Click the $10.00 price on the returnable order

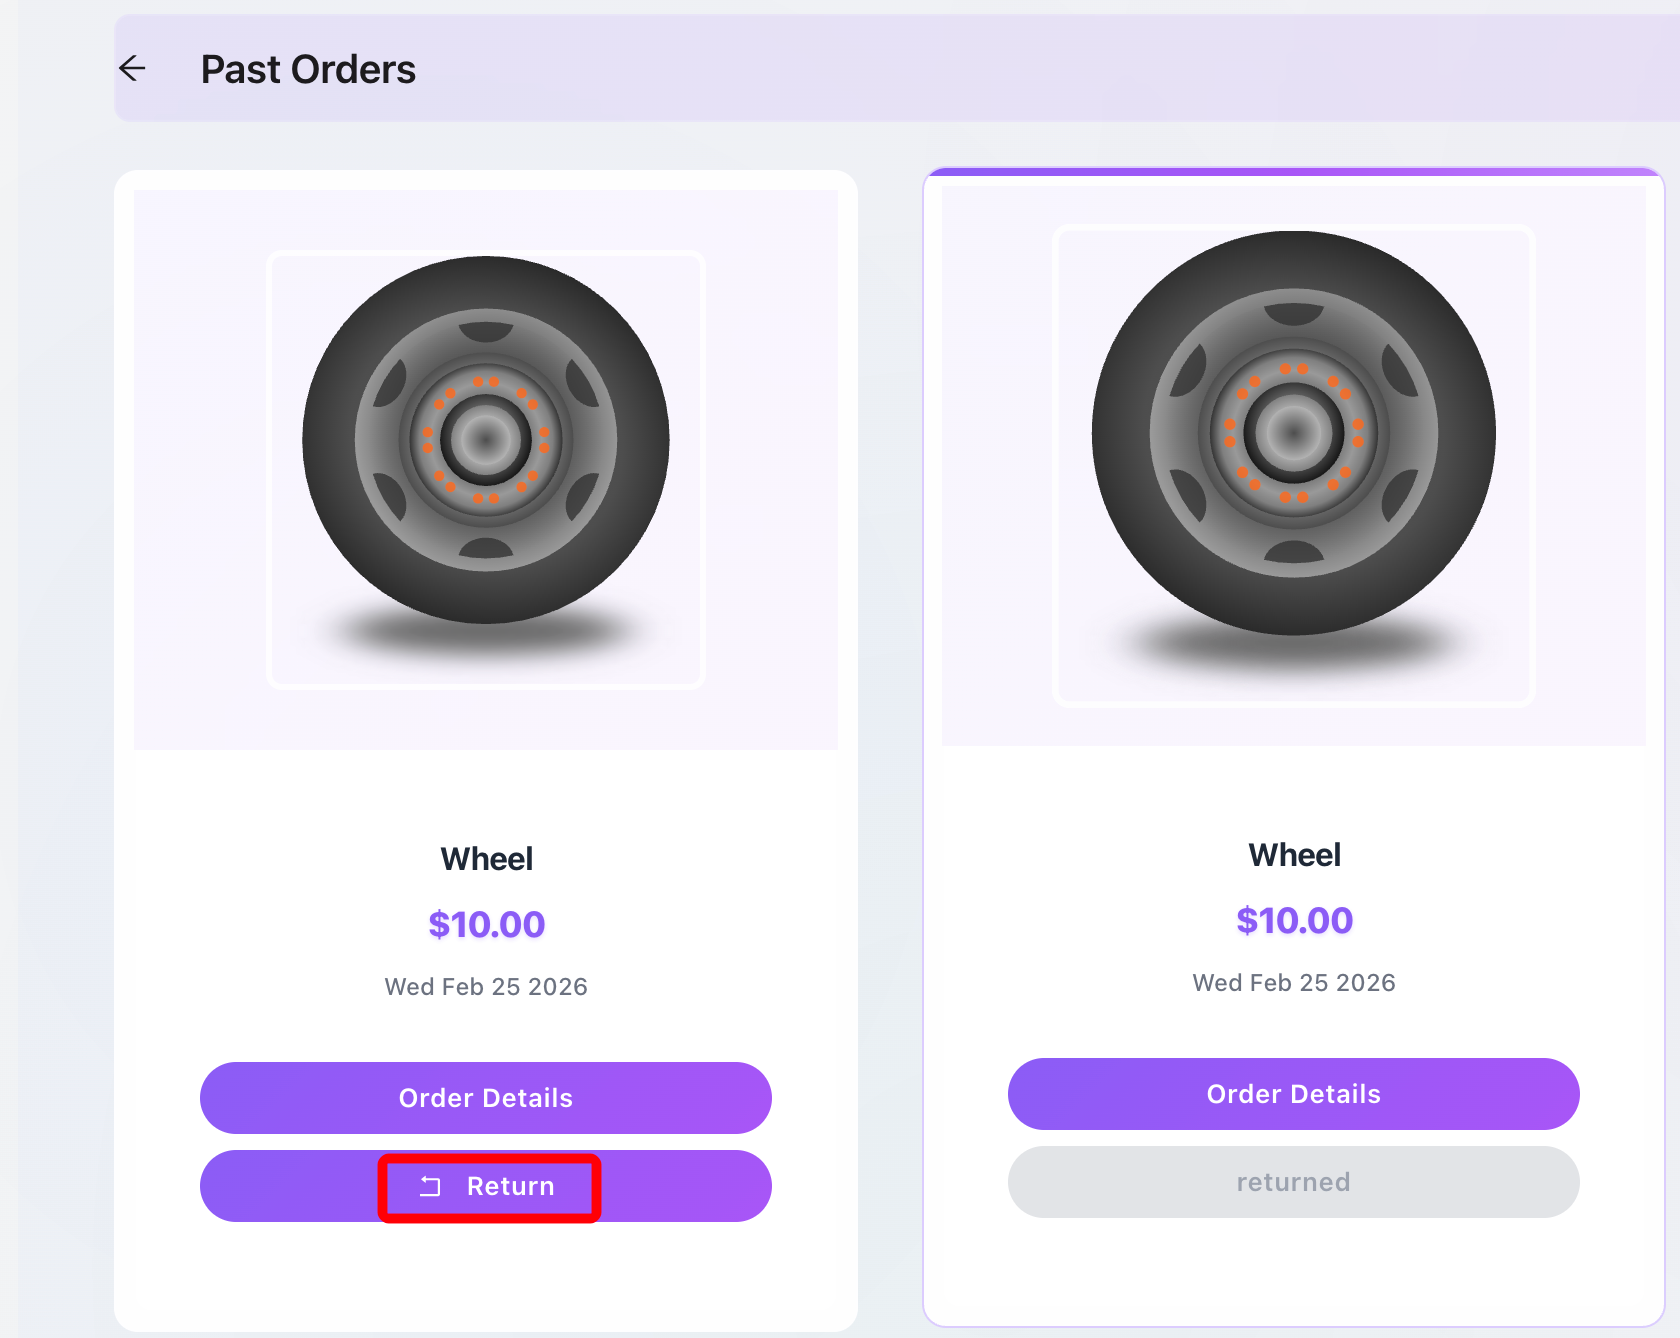486,925
